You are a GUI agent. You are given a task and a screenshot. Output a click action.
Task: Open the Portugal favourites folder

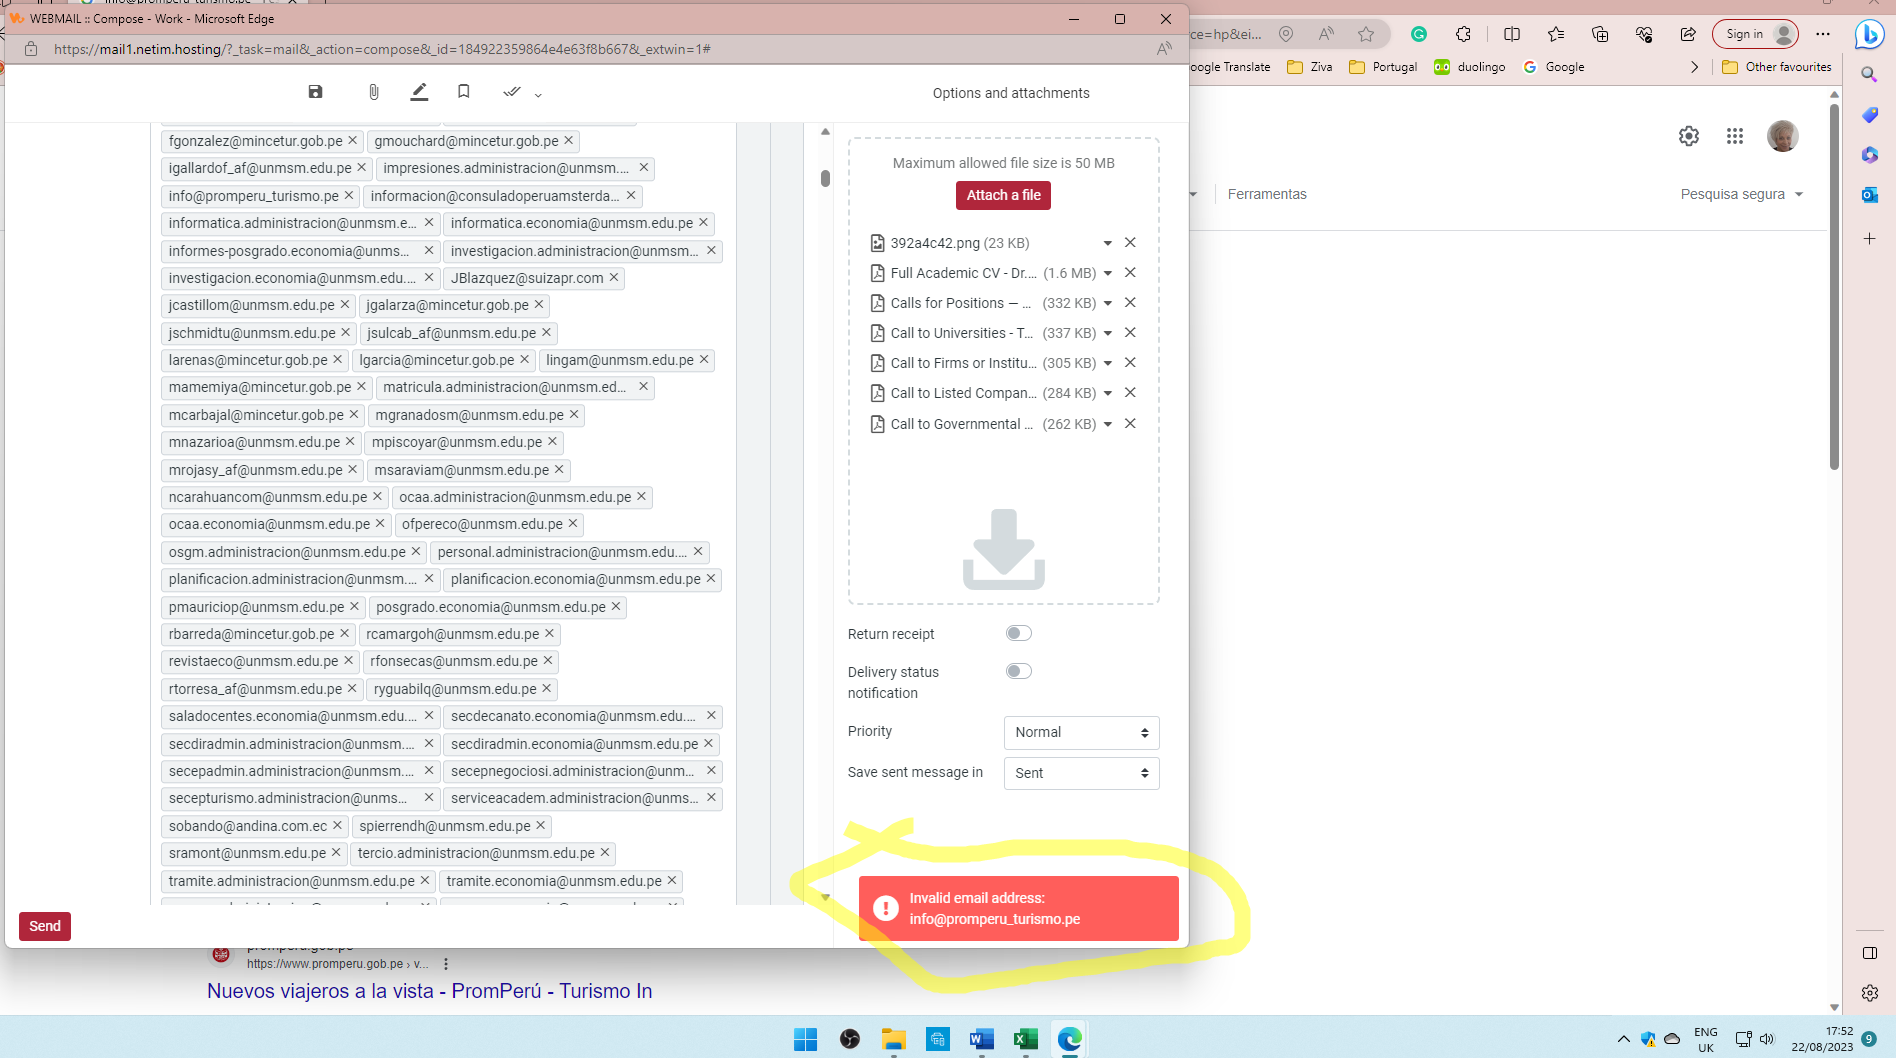pyautogui.click(x=1383, y=67)
